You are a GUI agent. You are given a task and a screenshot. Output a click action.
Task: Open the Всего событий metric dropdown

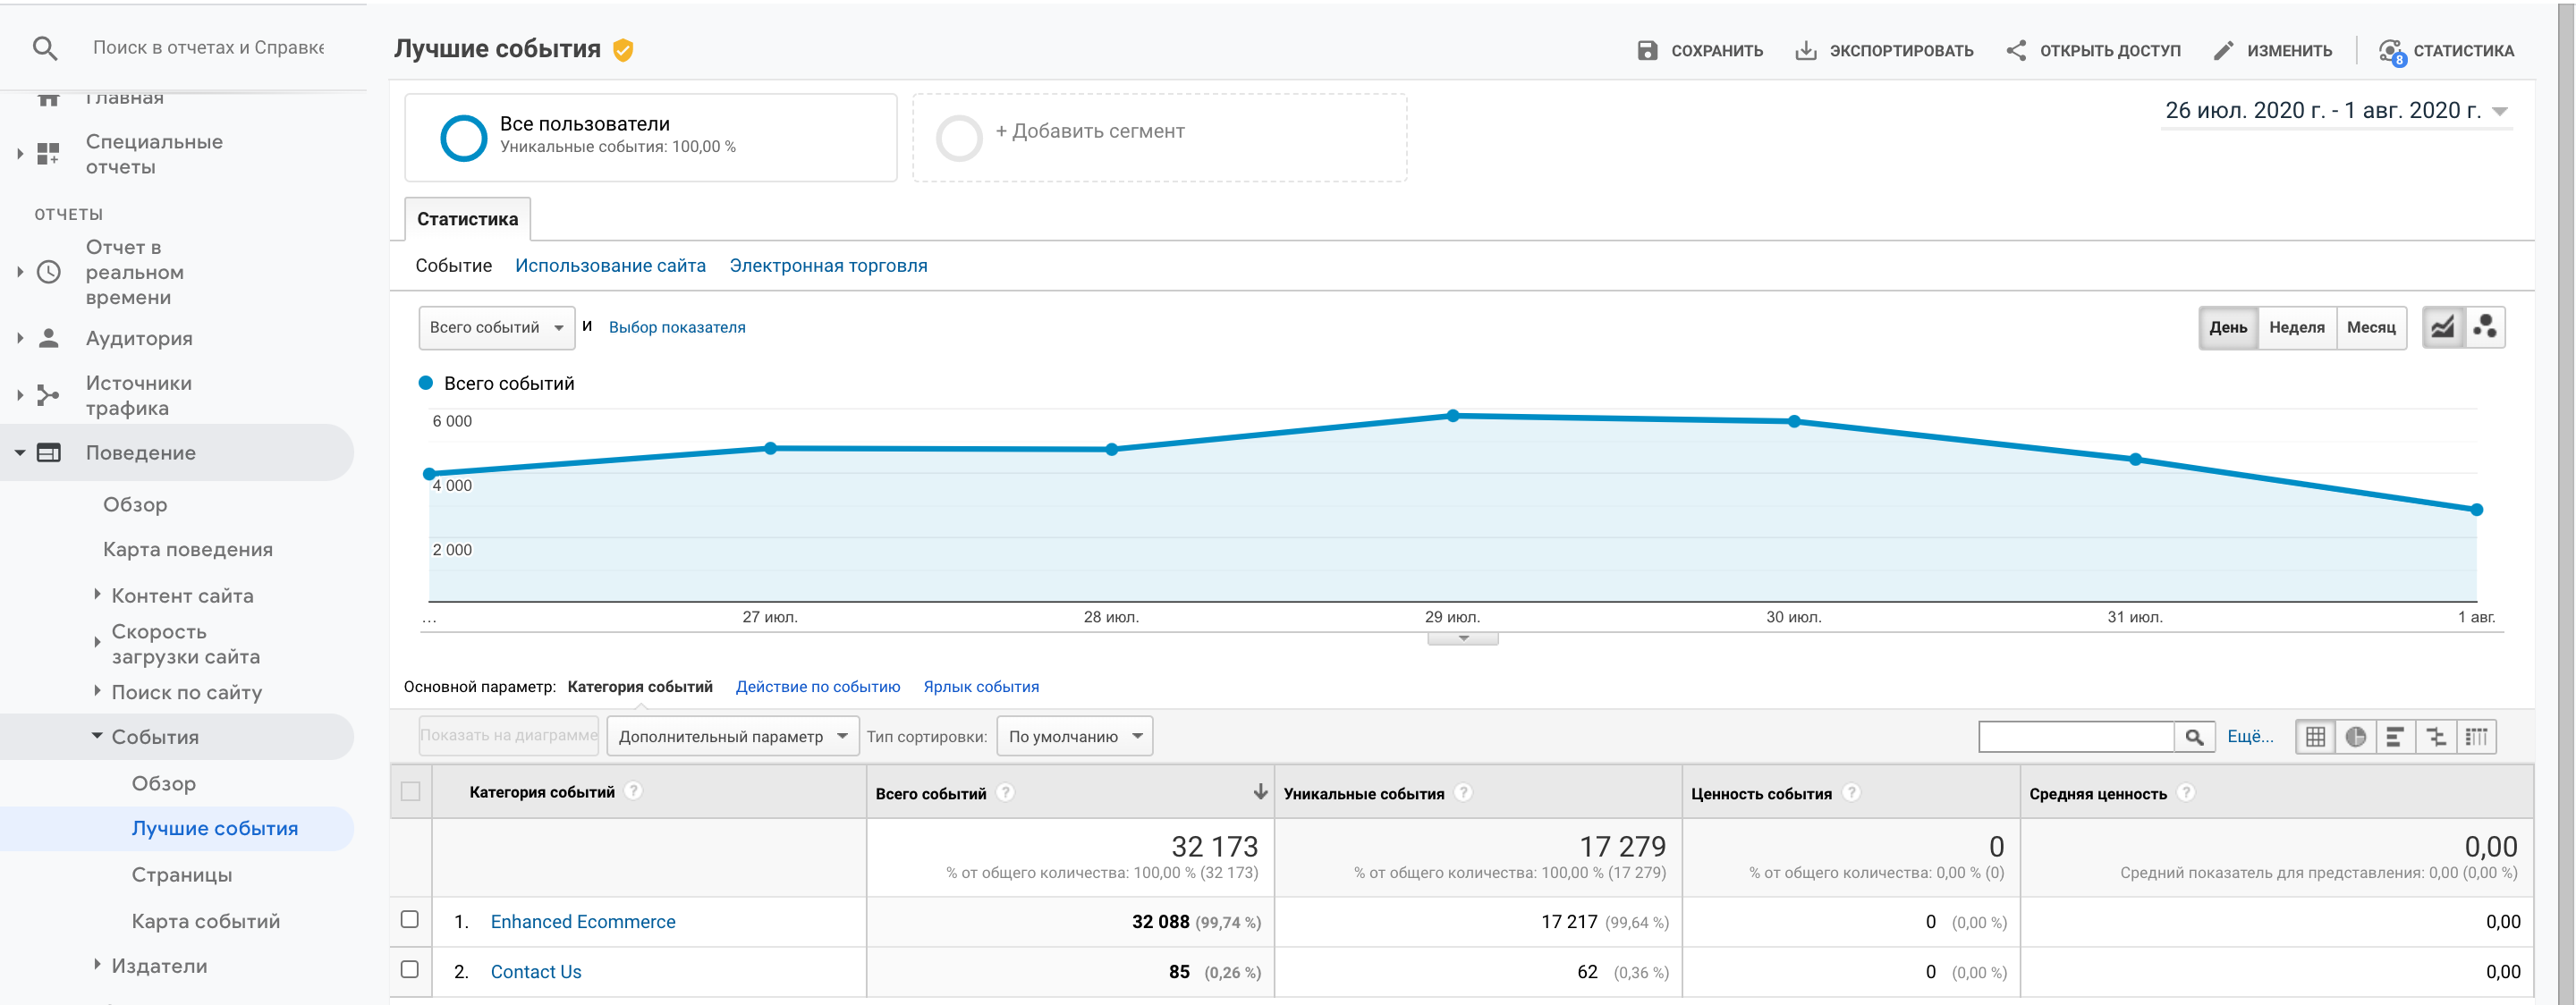497,328
